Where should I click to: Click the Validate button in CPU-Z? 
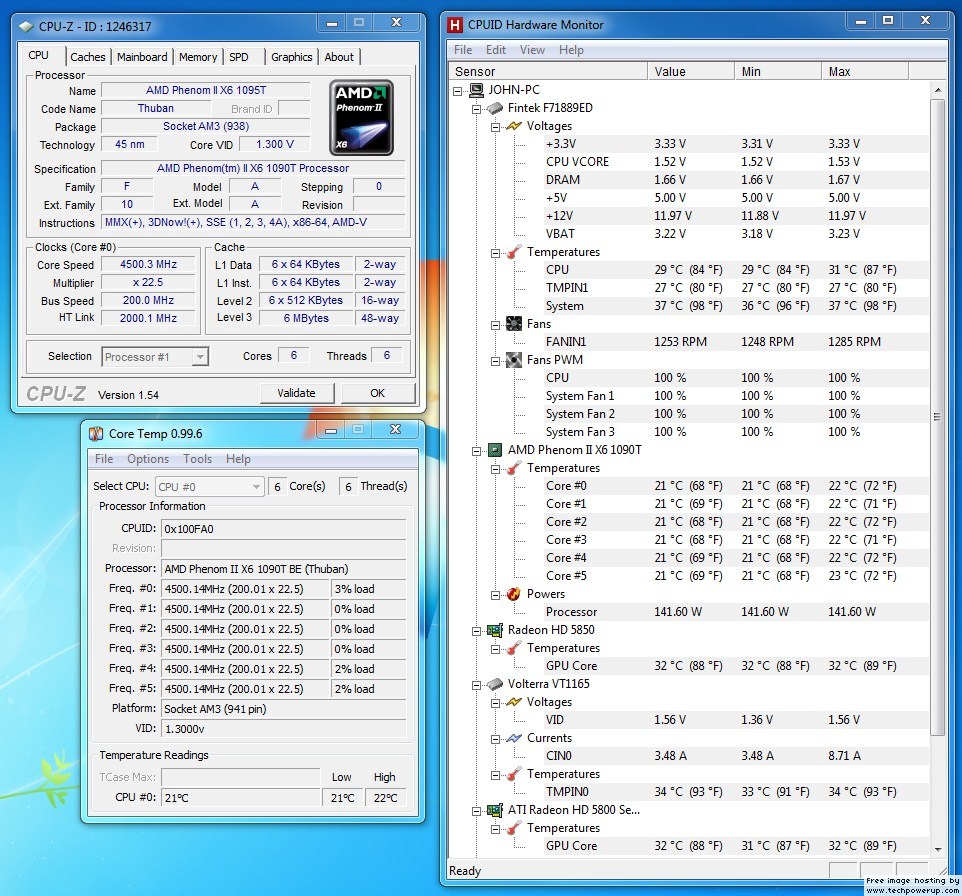click(297, 393)
